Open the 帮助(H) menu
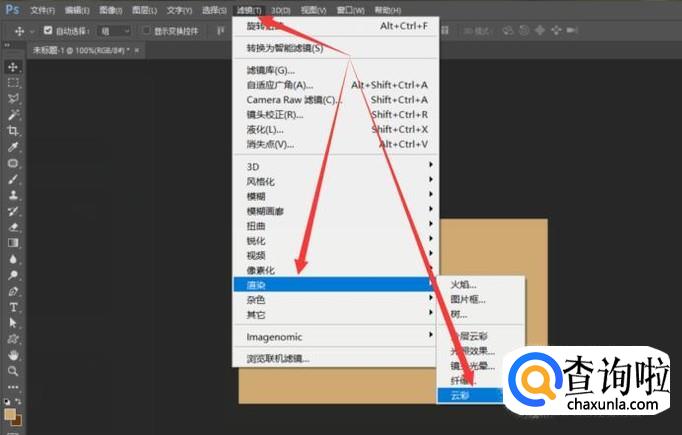682x435 pixels. [x=388, y=10]
